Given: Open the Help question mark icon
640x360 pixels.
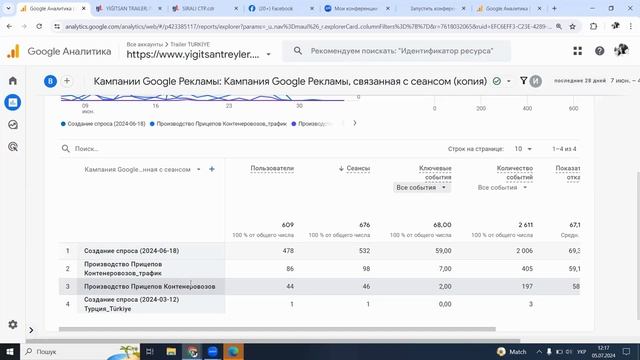Looking at the screenshot, I should (x=599, y=51).
